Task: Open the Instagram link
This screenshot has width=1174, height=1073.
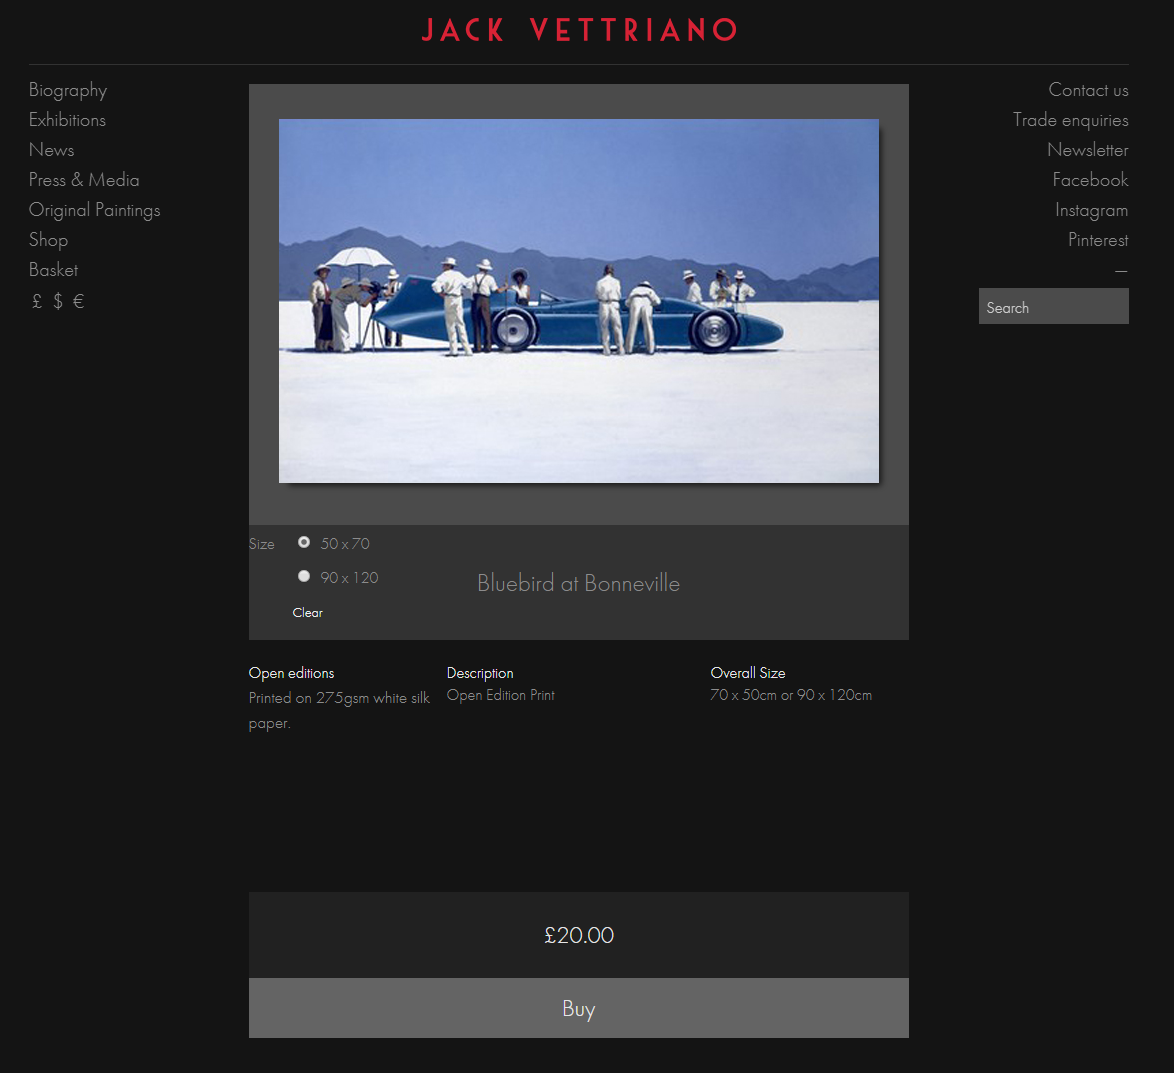Action: coord(1091,210)
